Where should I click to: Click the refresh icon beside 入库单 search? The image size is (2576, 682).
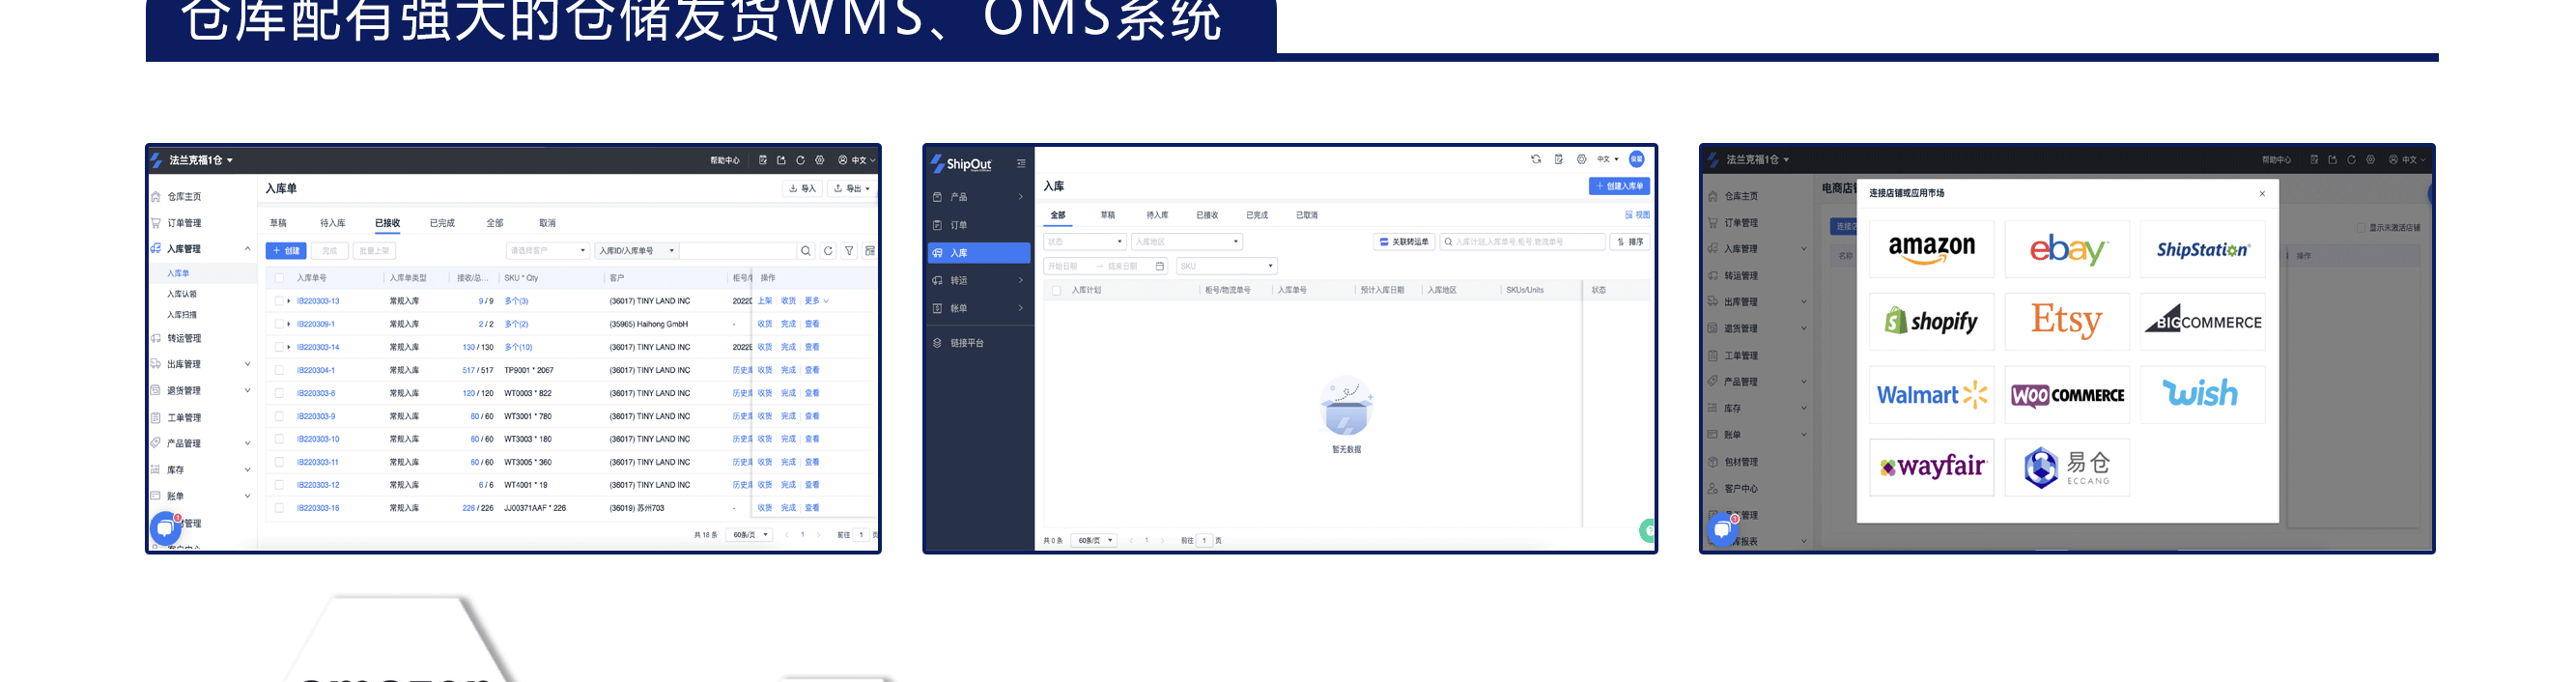click(x=828, y=251)
